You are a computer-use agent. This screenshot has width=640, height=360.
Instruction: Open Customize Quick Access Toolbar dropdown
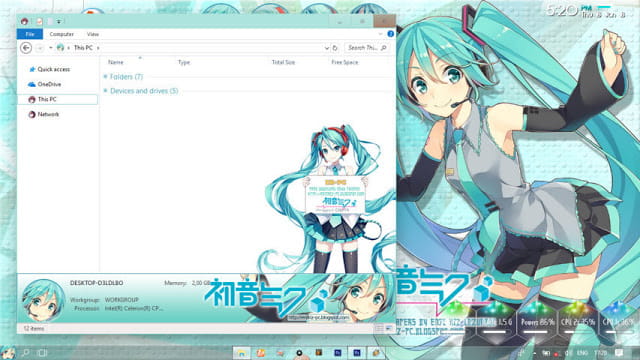59,21
